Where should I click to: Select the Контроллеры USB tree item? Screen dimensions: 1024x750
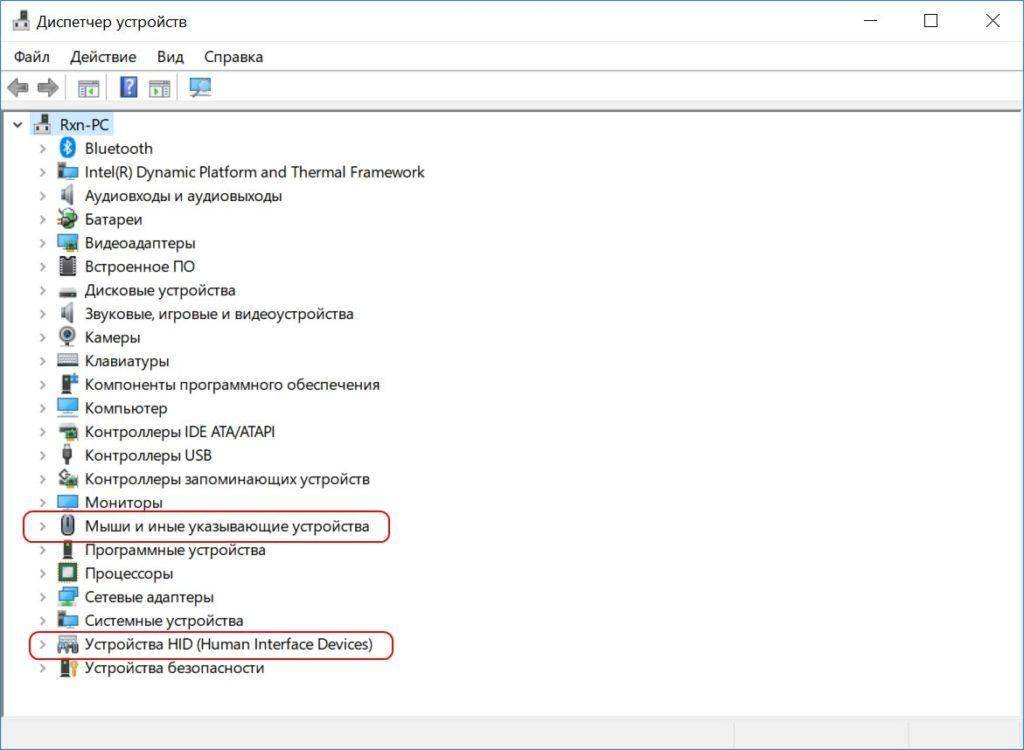pyautogui.click(x=148, y=455)
